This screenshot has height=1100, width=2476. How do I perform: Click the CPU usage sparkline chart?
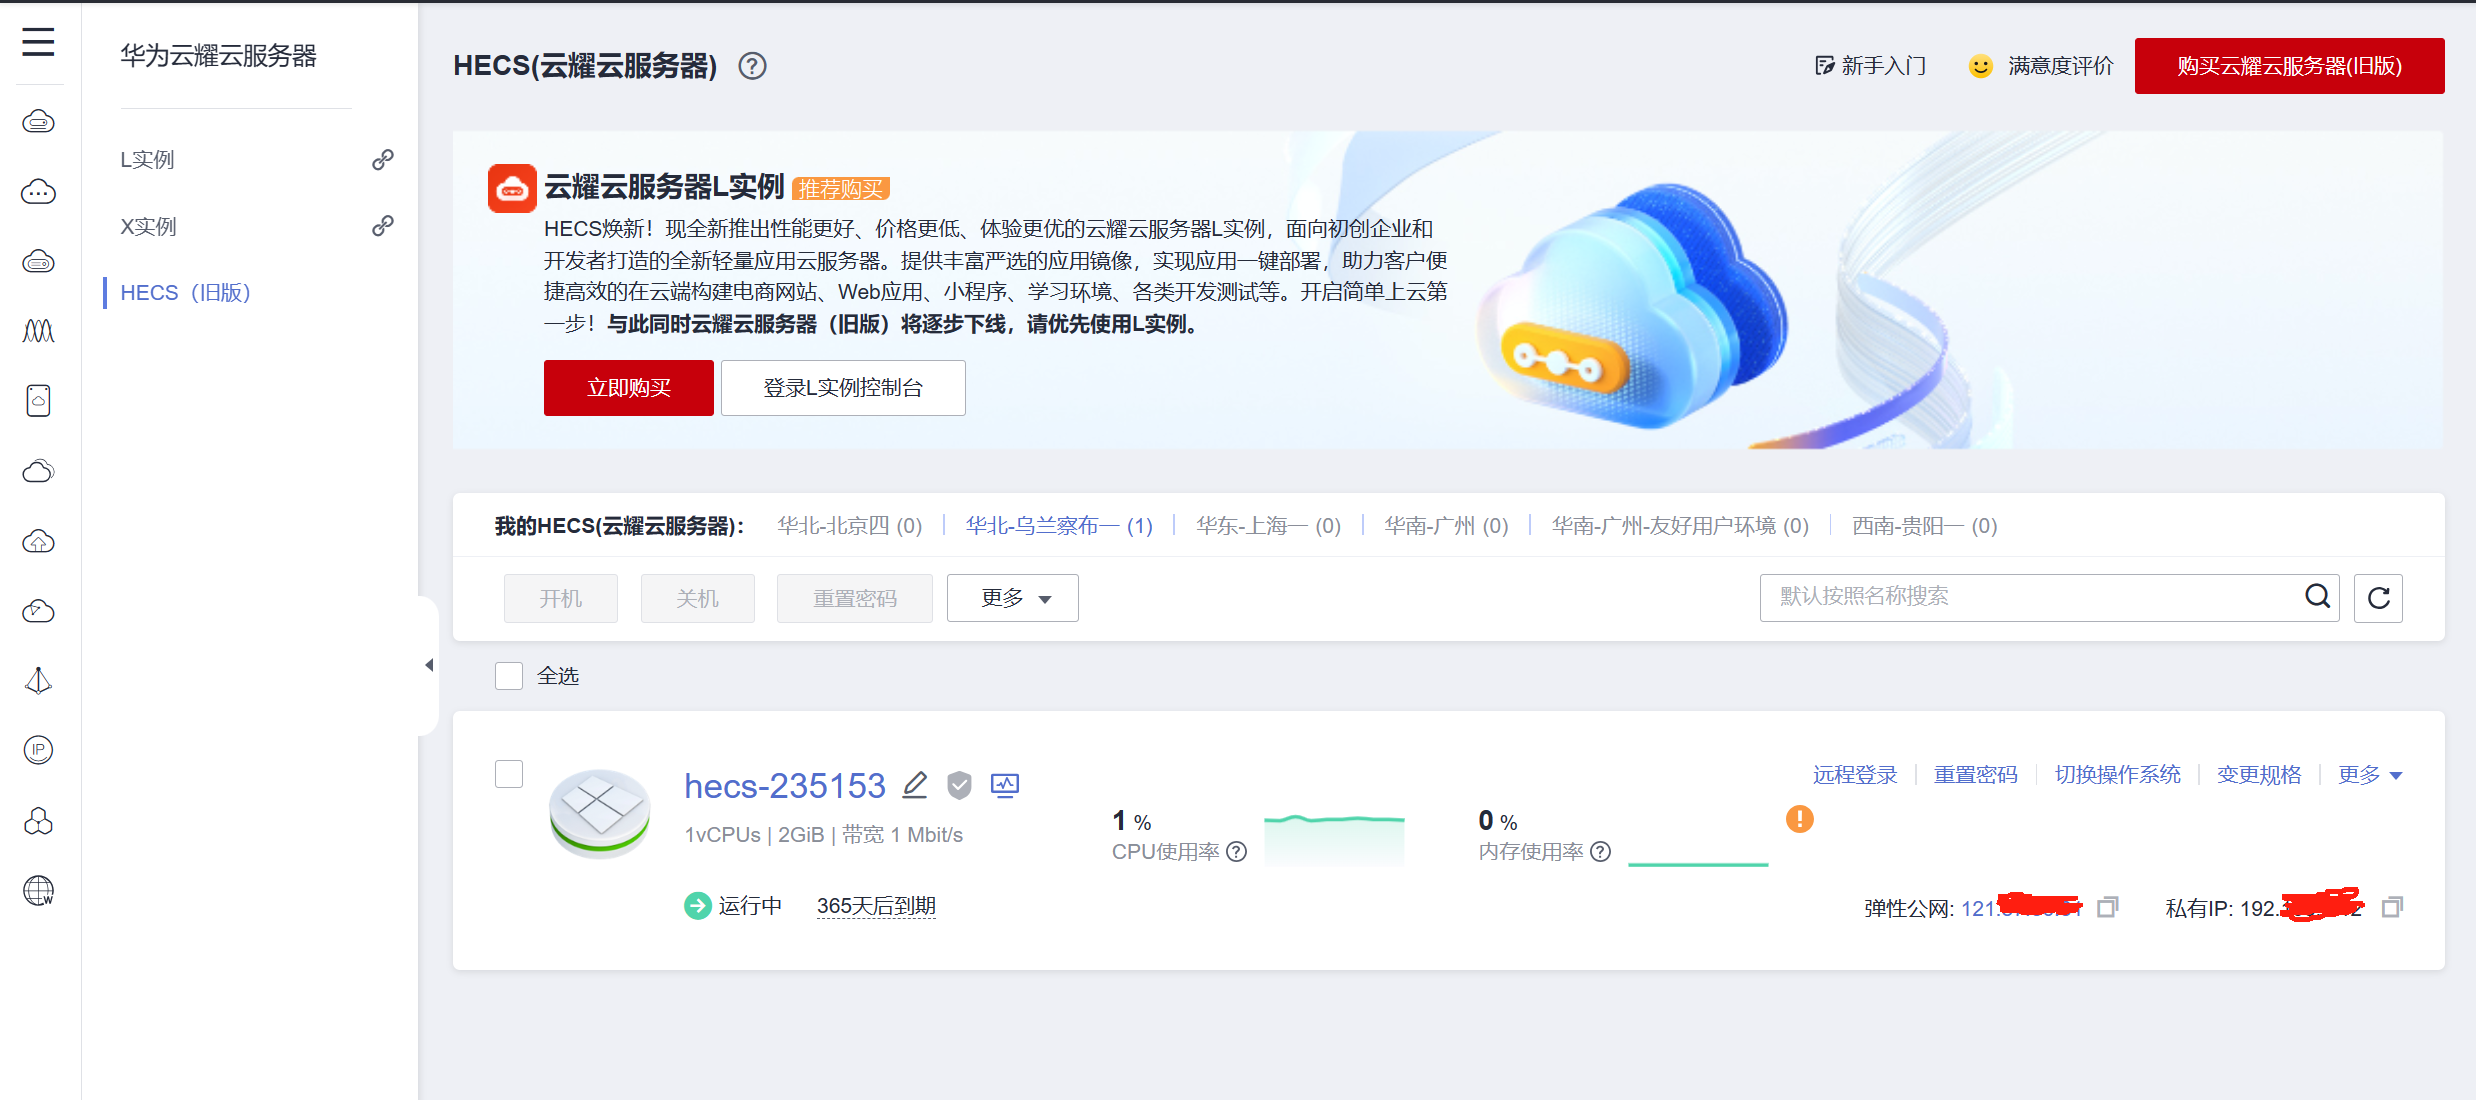[1334, 839]
